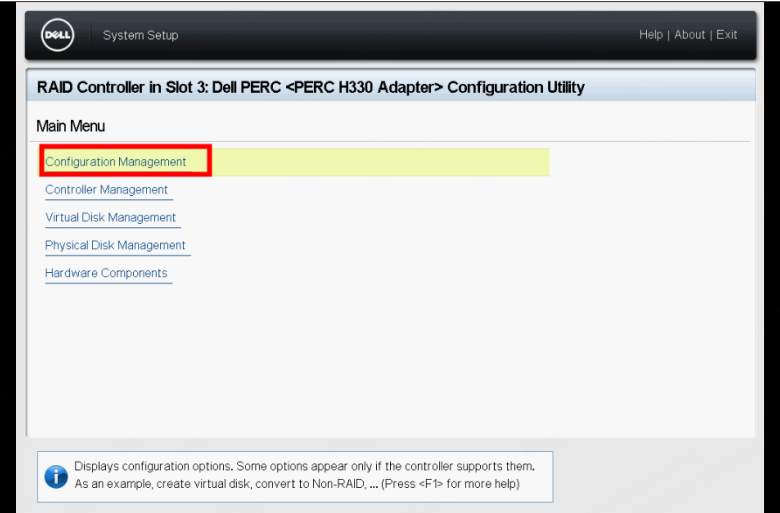The height and width of the screenshot is (513, 780).
Task: Open Physical Disk Management
Action: 115,245
